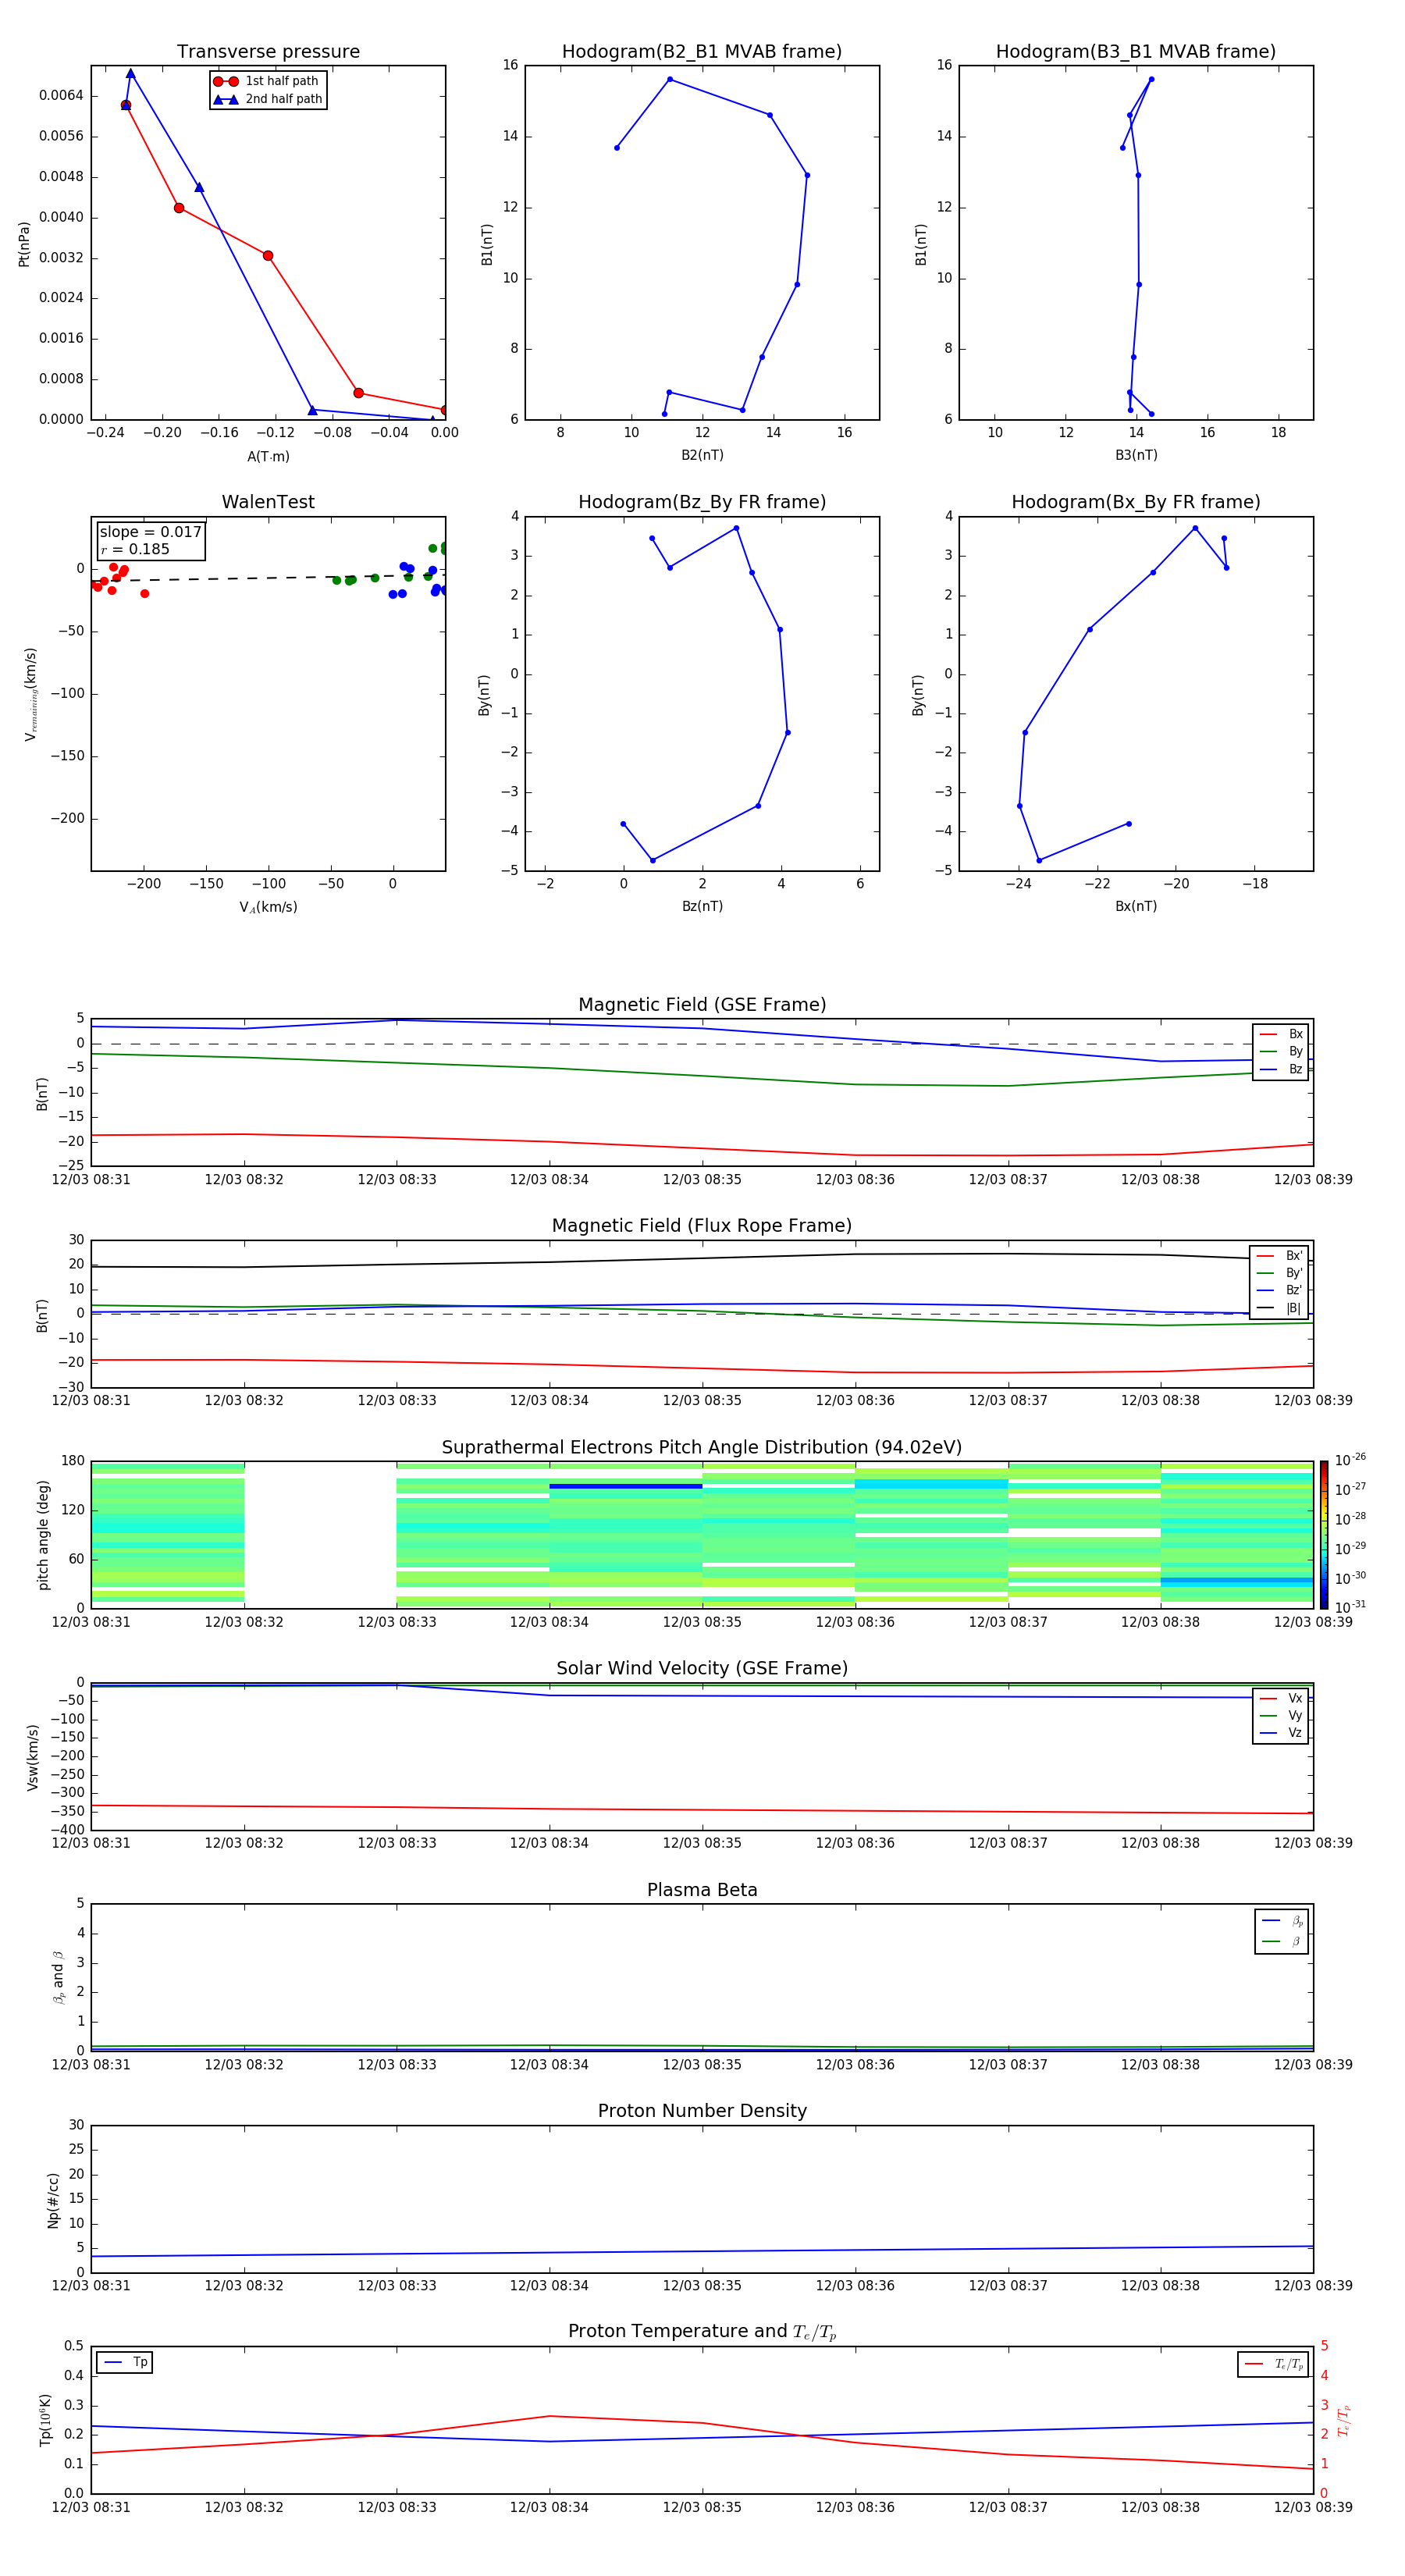Click the 'Proton Number Density' plot title
This screenshot has height=2576, width=1405.
[702, 2111]
